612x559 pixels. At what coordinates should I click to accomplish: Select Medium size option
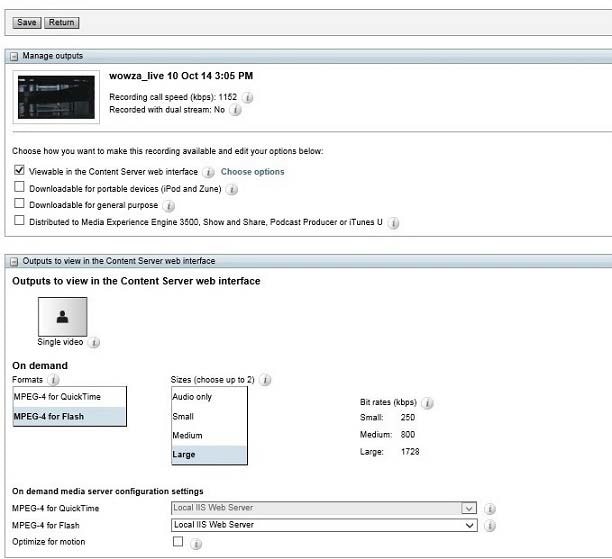(x=209, y=436)
